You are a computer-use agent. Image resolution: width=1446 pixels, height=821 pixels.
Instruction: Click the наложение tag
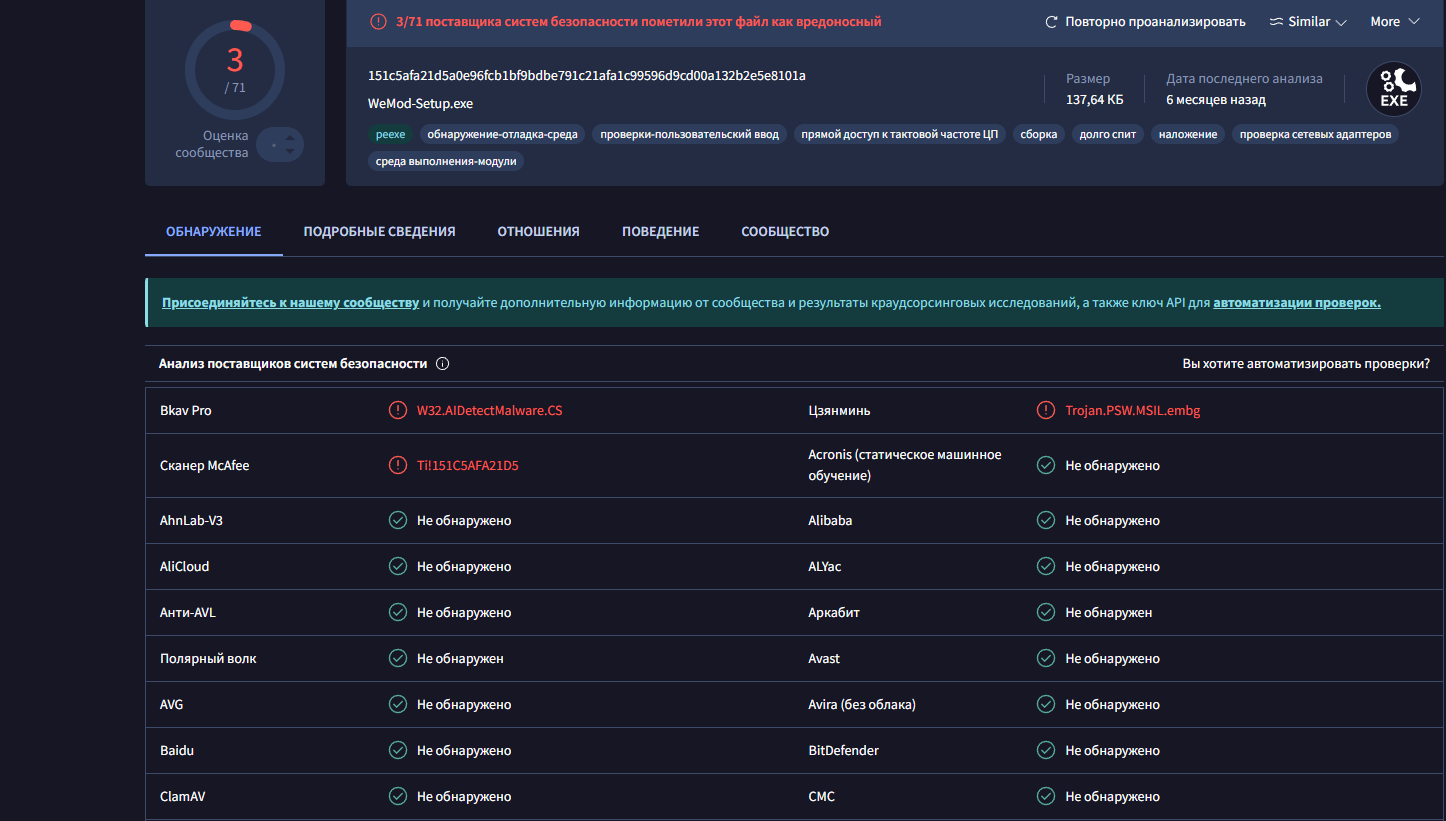pos(1188,134)
